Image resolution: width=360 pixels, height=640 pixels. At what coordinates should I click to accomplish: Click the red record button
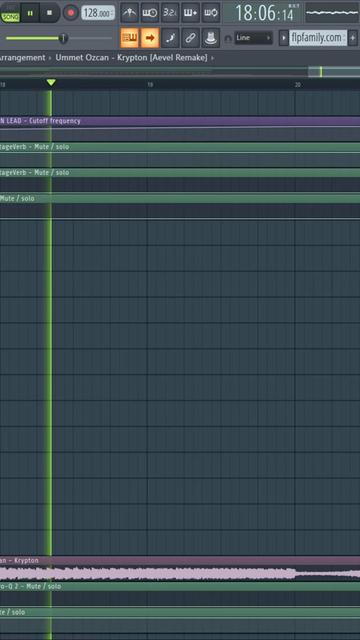[x=71, y=13]
